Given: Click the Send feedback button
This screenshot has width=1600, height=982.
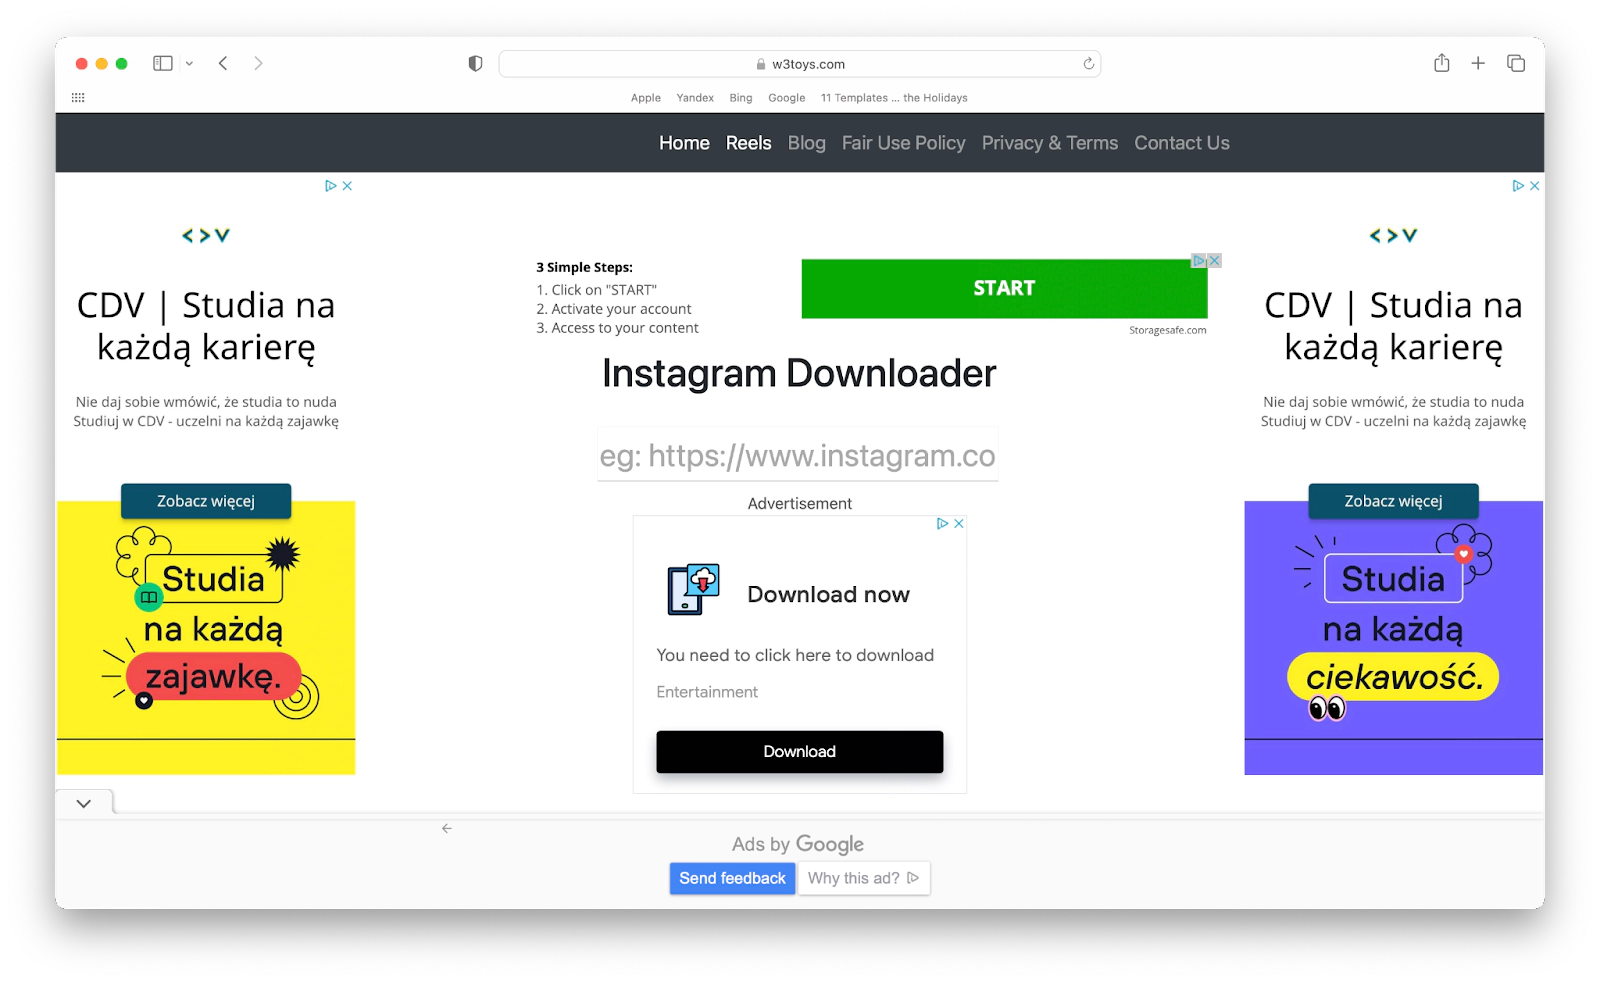Looking at the screenshot, I should [732, 878].
